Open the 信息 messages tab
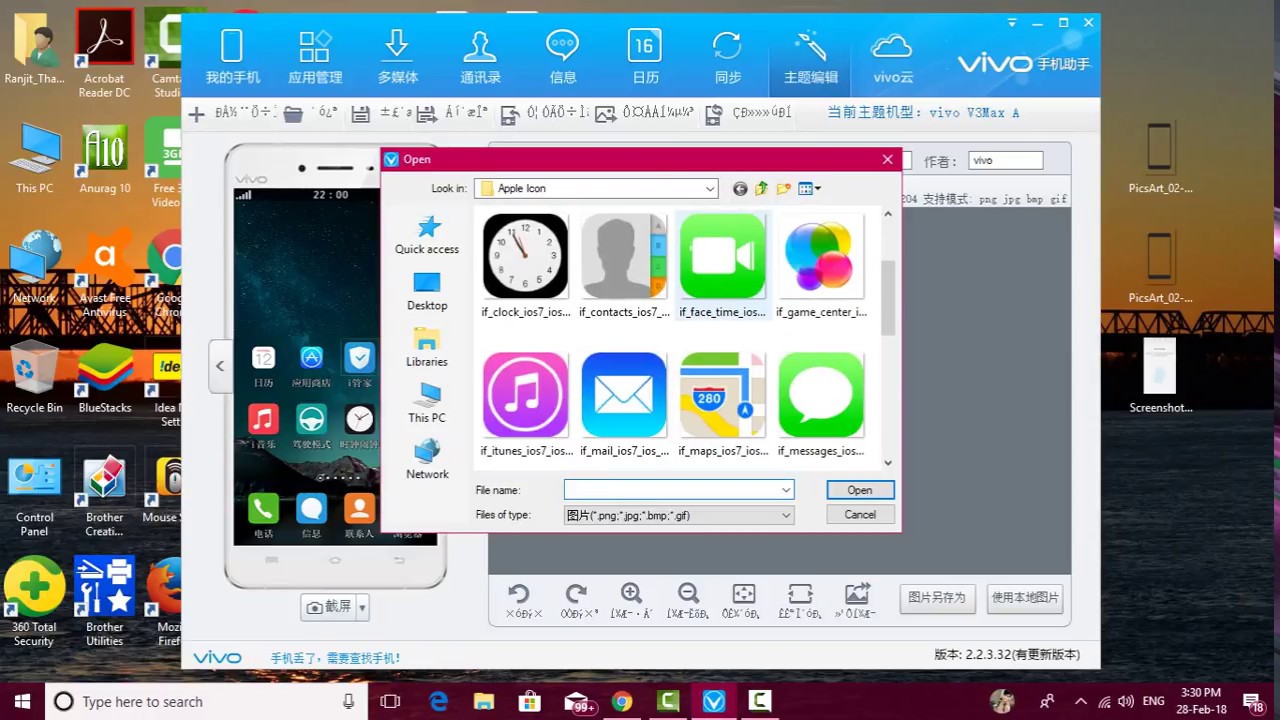 click(x=563, y=56)
